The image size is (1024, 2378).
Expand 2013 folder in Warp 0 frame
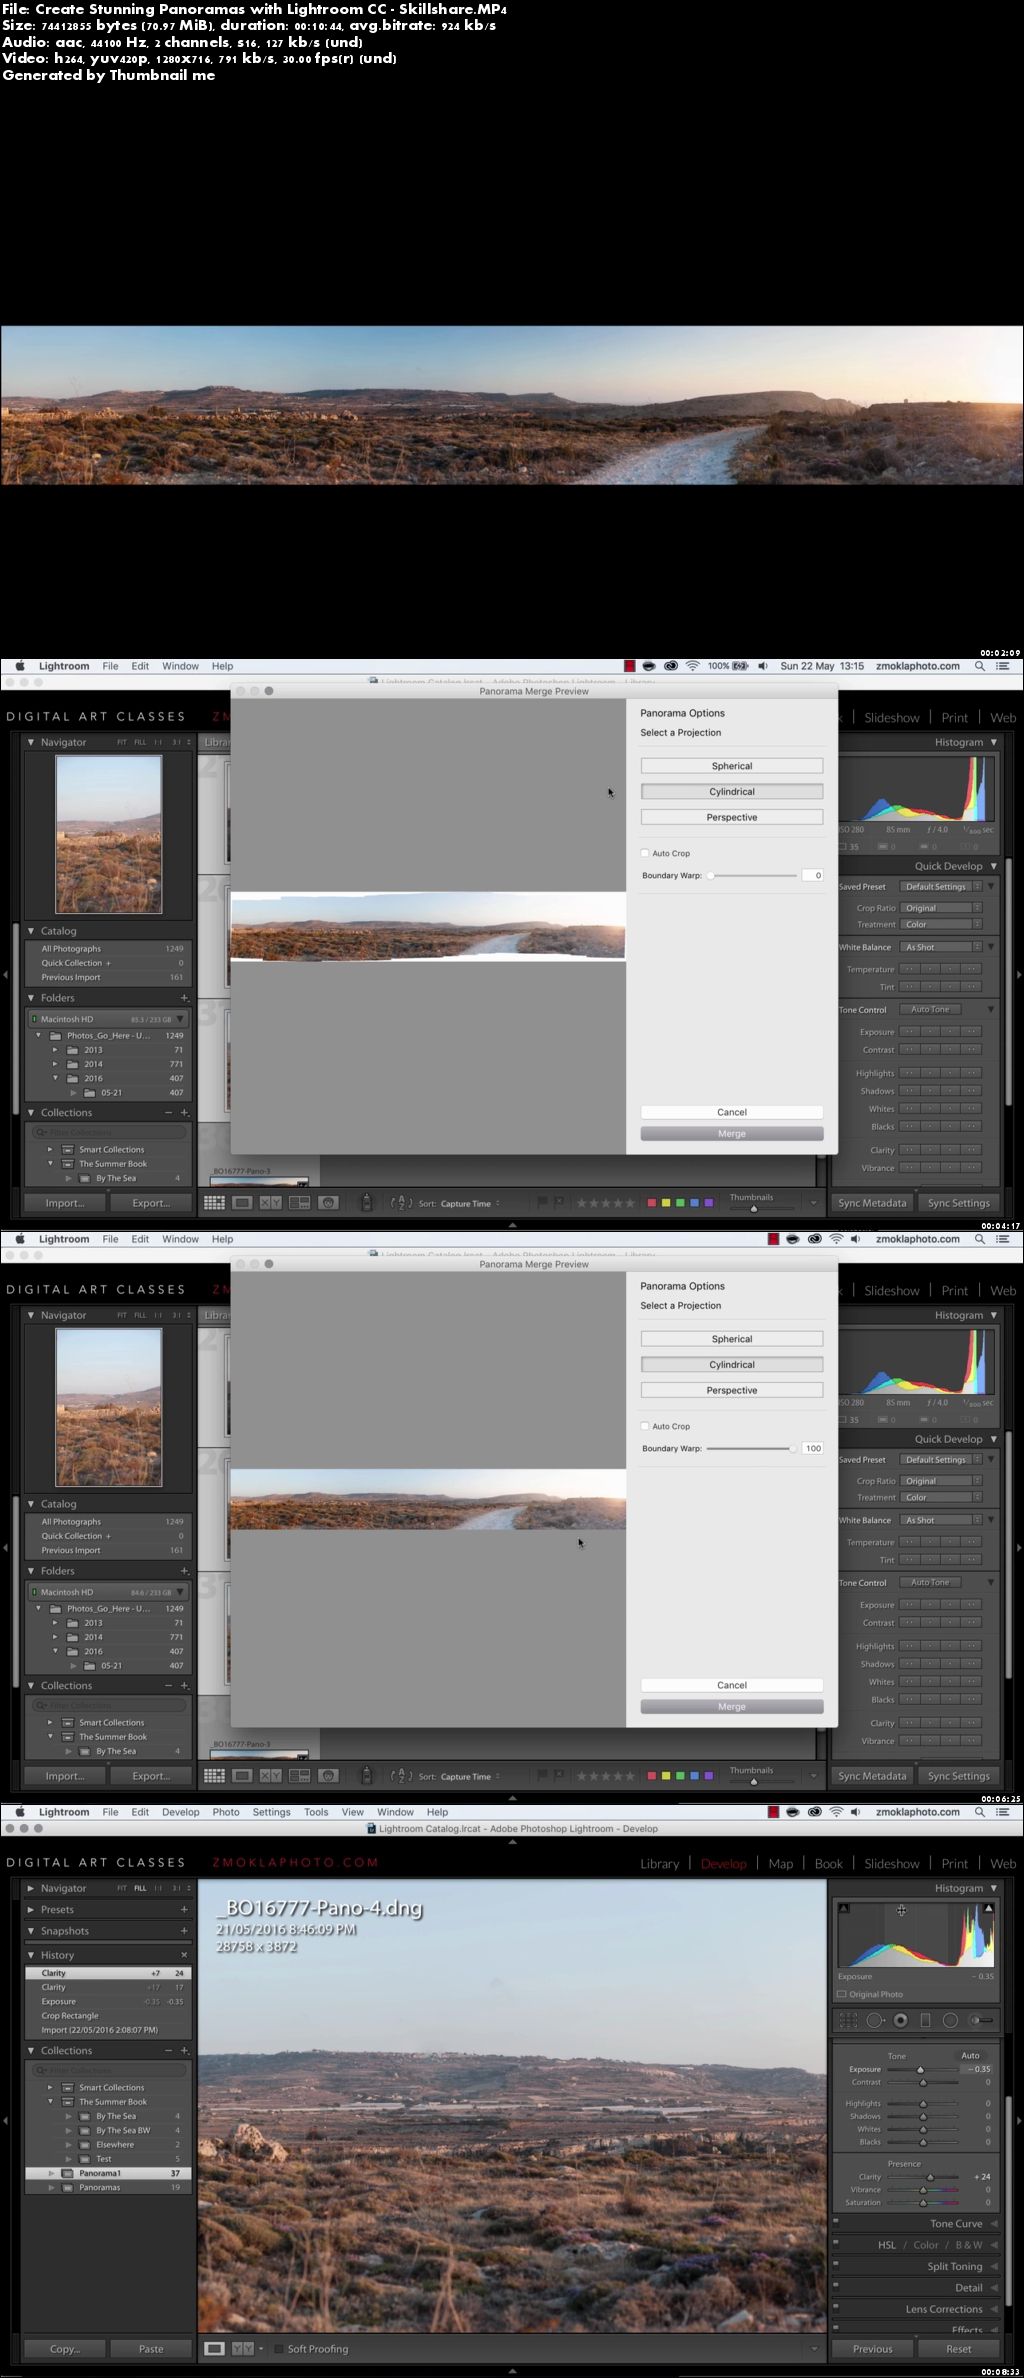point(56,1050)
